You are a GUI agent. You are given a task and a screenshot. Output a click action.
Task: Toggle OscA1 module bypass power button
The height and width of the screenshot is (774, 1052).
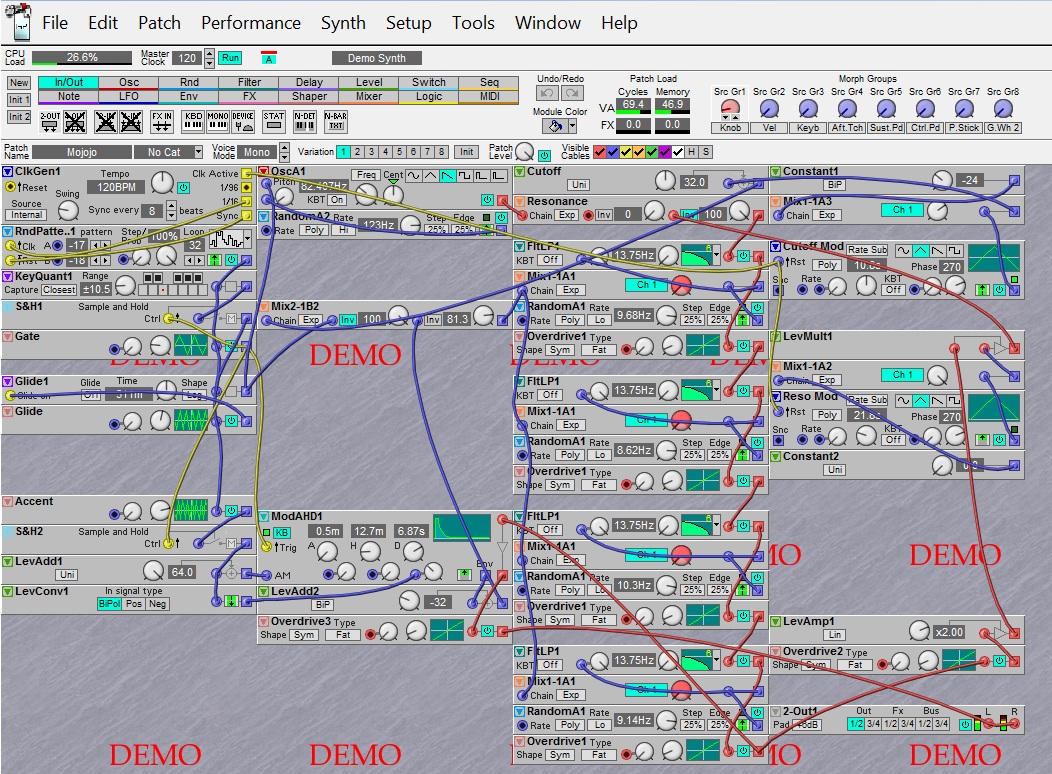pos(487,200)
